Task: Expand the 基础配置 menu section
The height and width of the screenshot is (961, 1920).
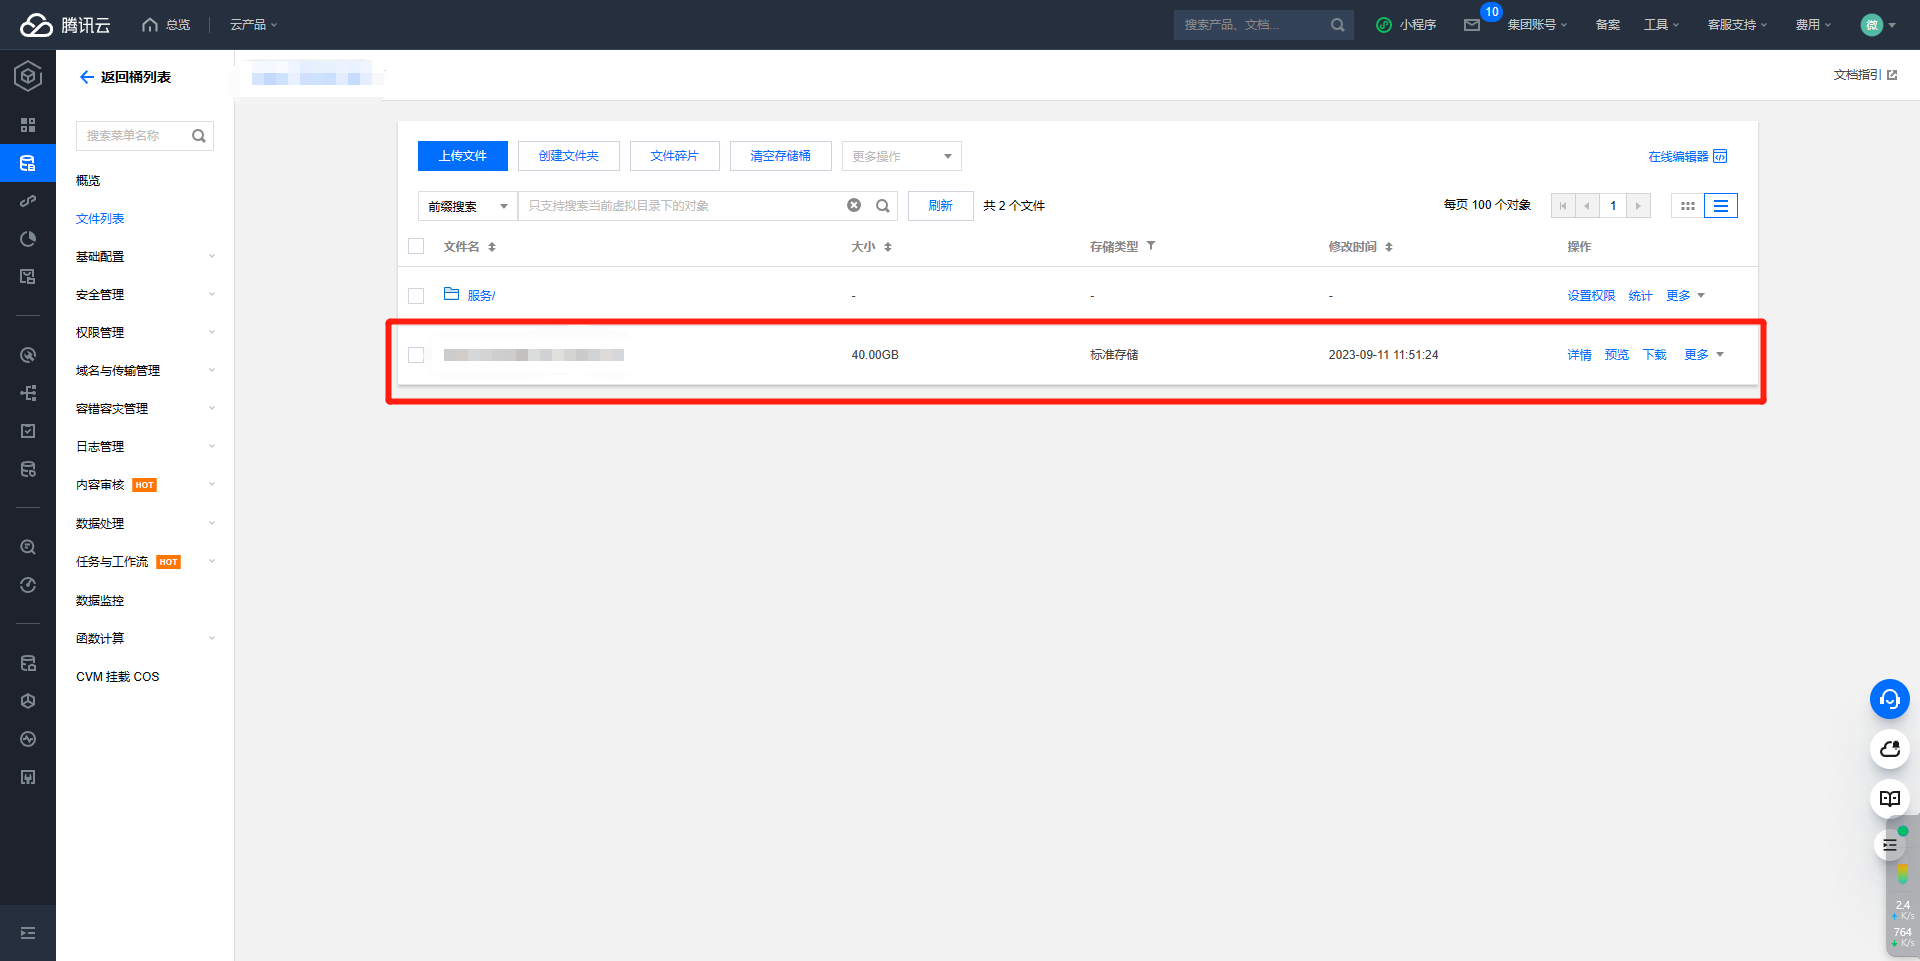Action: (x=145, y=257)
